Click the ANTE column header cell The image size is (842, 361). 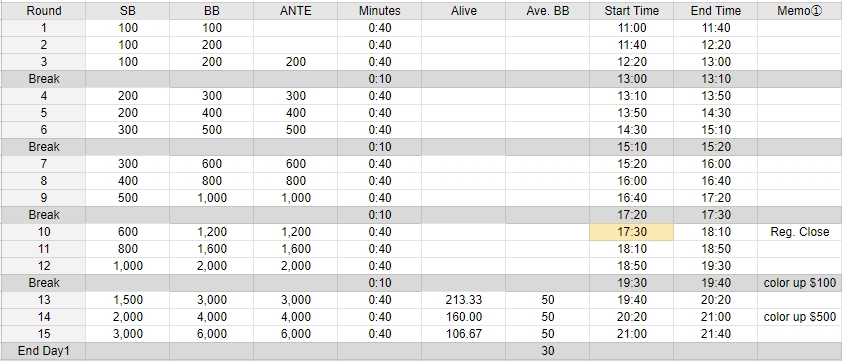295,11
